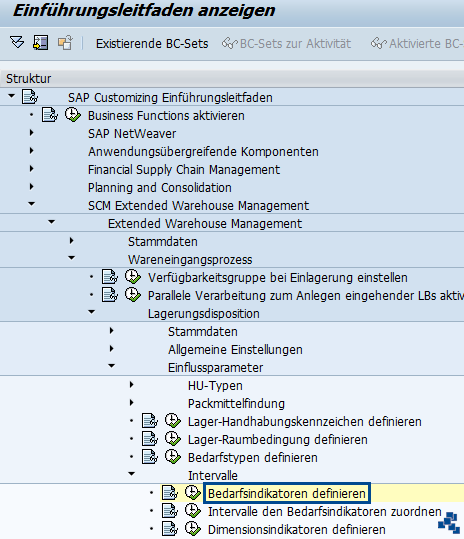Select Planning and Consolidation label
Screen dimensions: 464x539
click(159, 188)
